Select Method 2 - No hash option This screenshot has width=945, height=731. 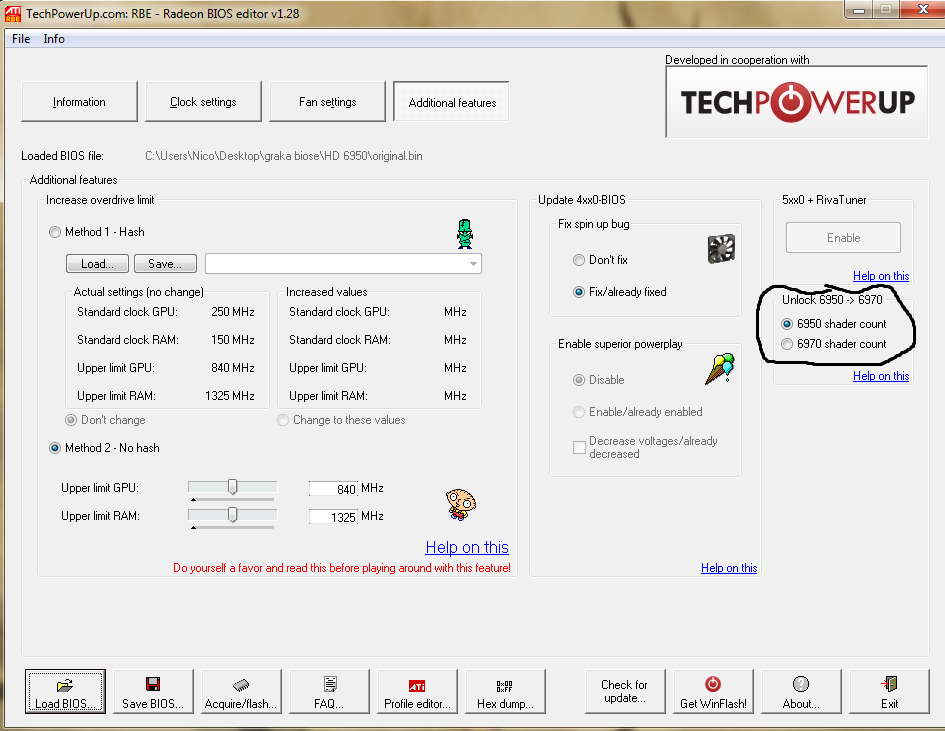pos(55,448)
